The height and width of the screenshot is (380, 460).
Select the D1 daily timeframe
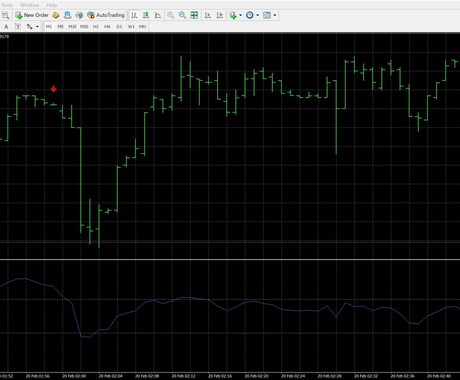pyautogui.click(x=119, y=27)
